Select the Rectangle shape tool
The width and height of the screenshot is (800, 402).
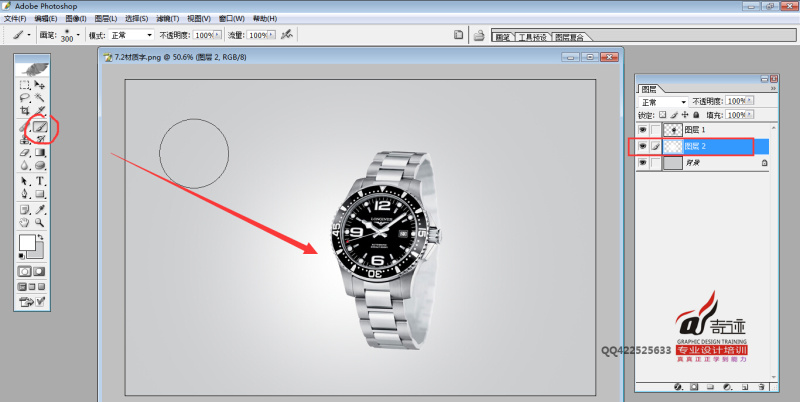click(40, 194)
